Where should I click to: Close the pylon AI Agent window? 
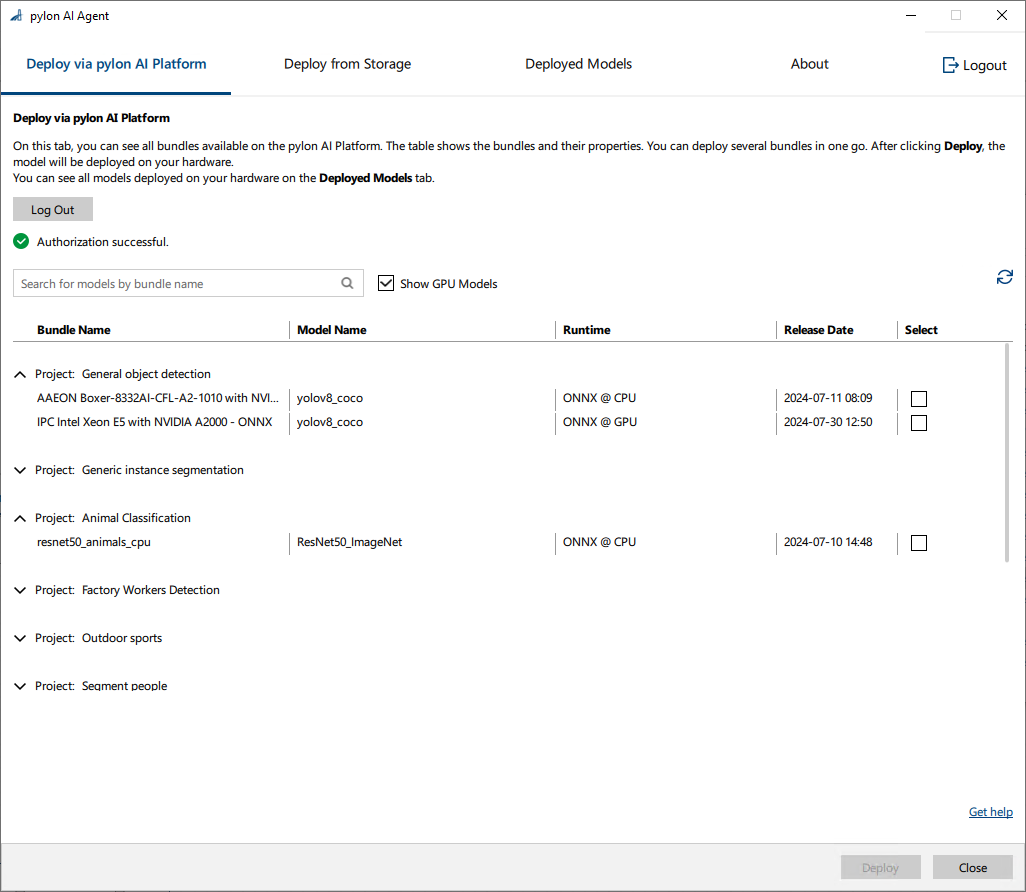coord(1002,15)
